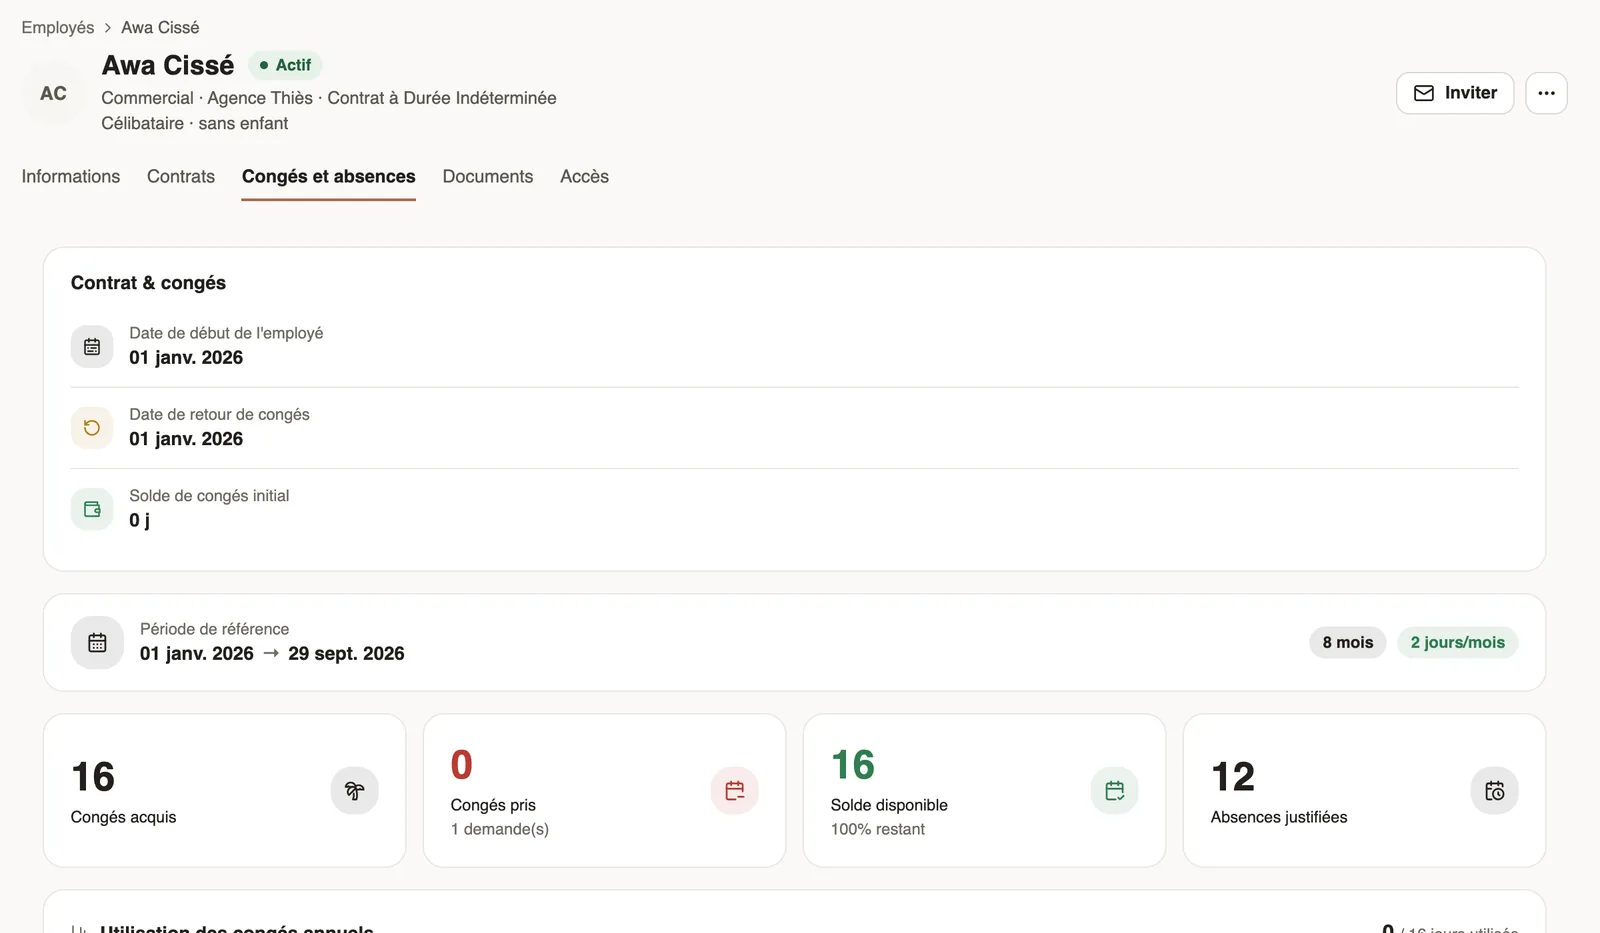Click the return-arrow icon for leave return date
Viewport: 1600px width, 933px height.
(92, 428)
